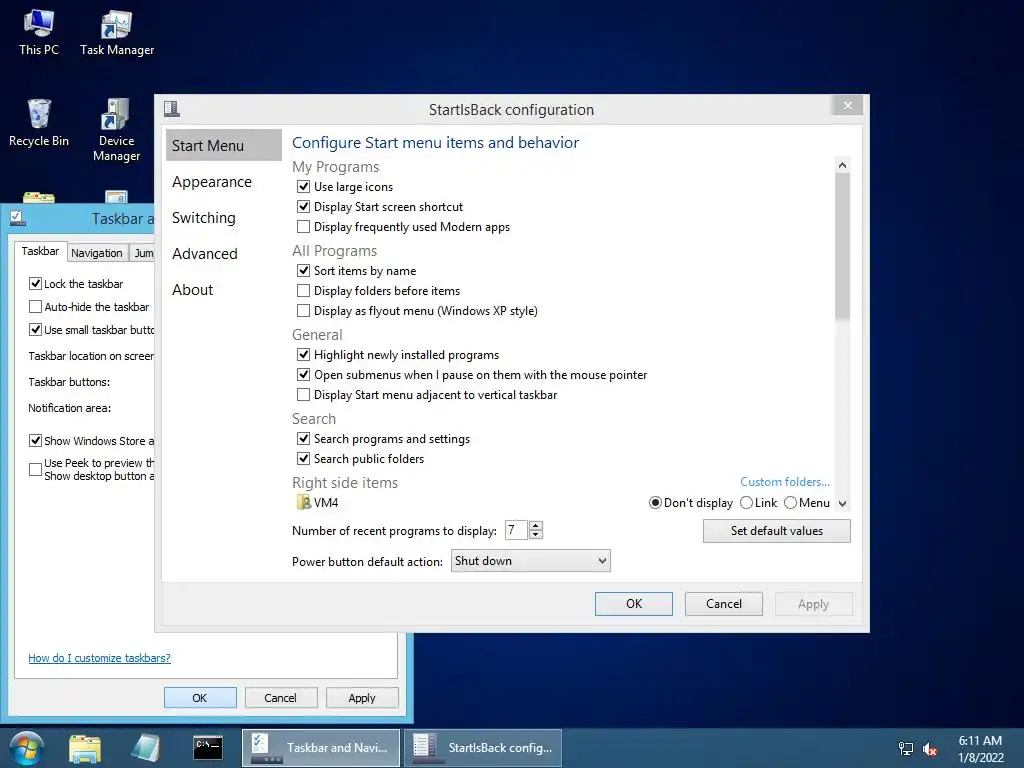Open How do I customize taskbars link

click(99, 658)
